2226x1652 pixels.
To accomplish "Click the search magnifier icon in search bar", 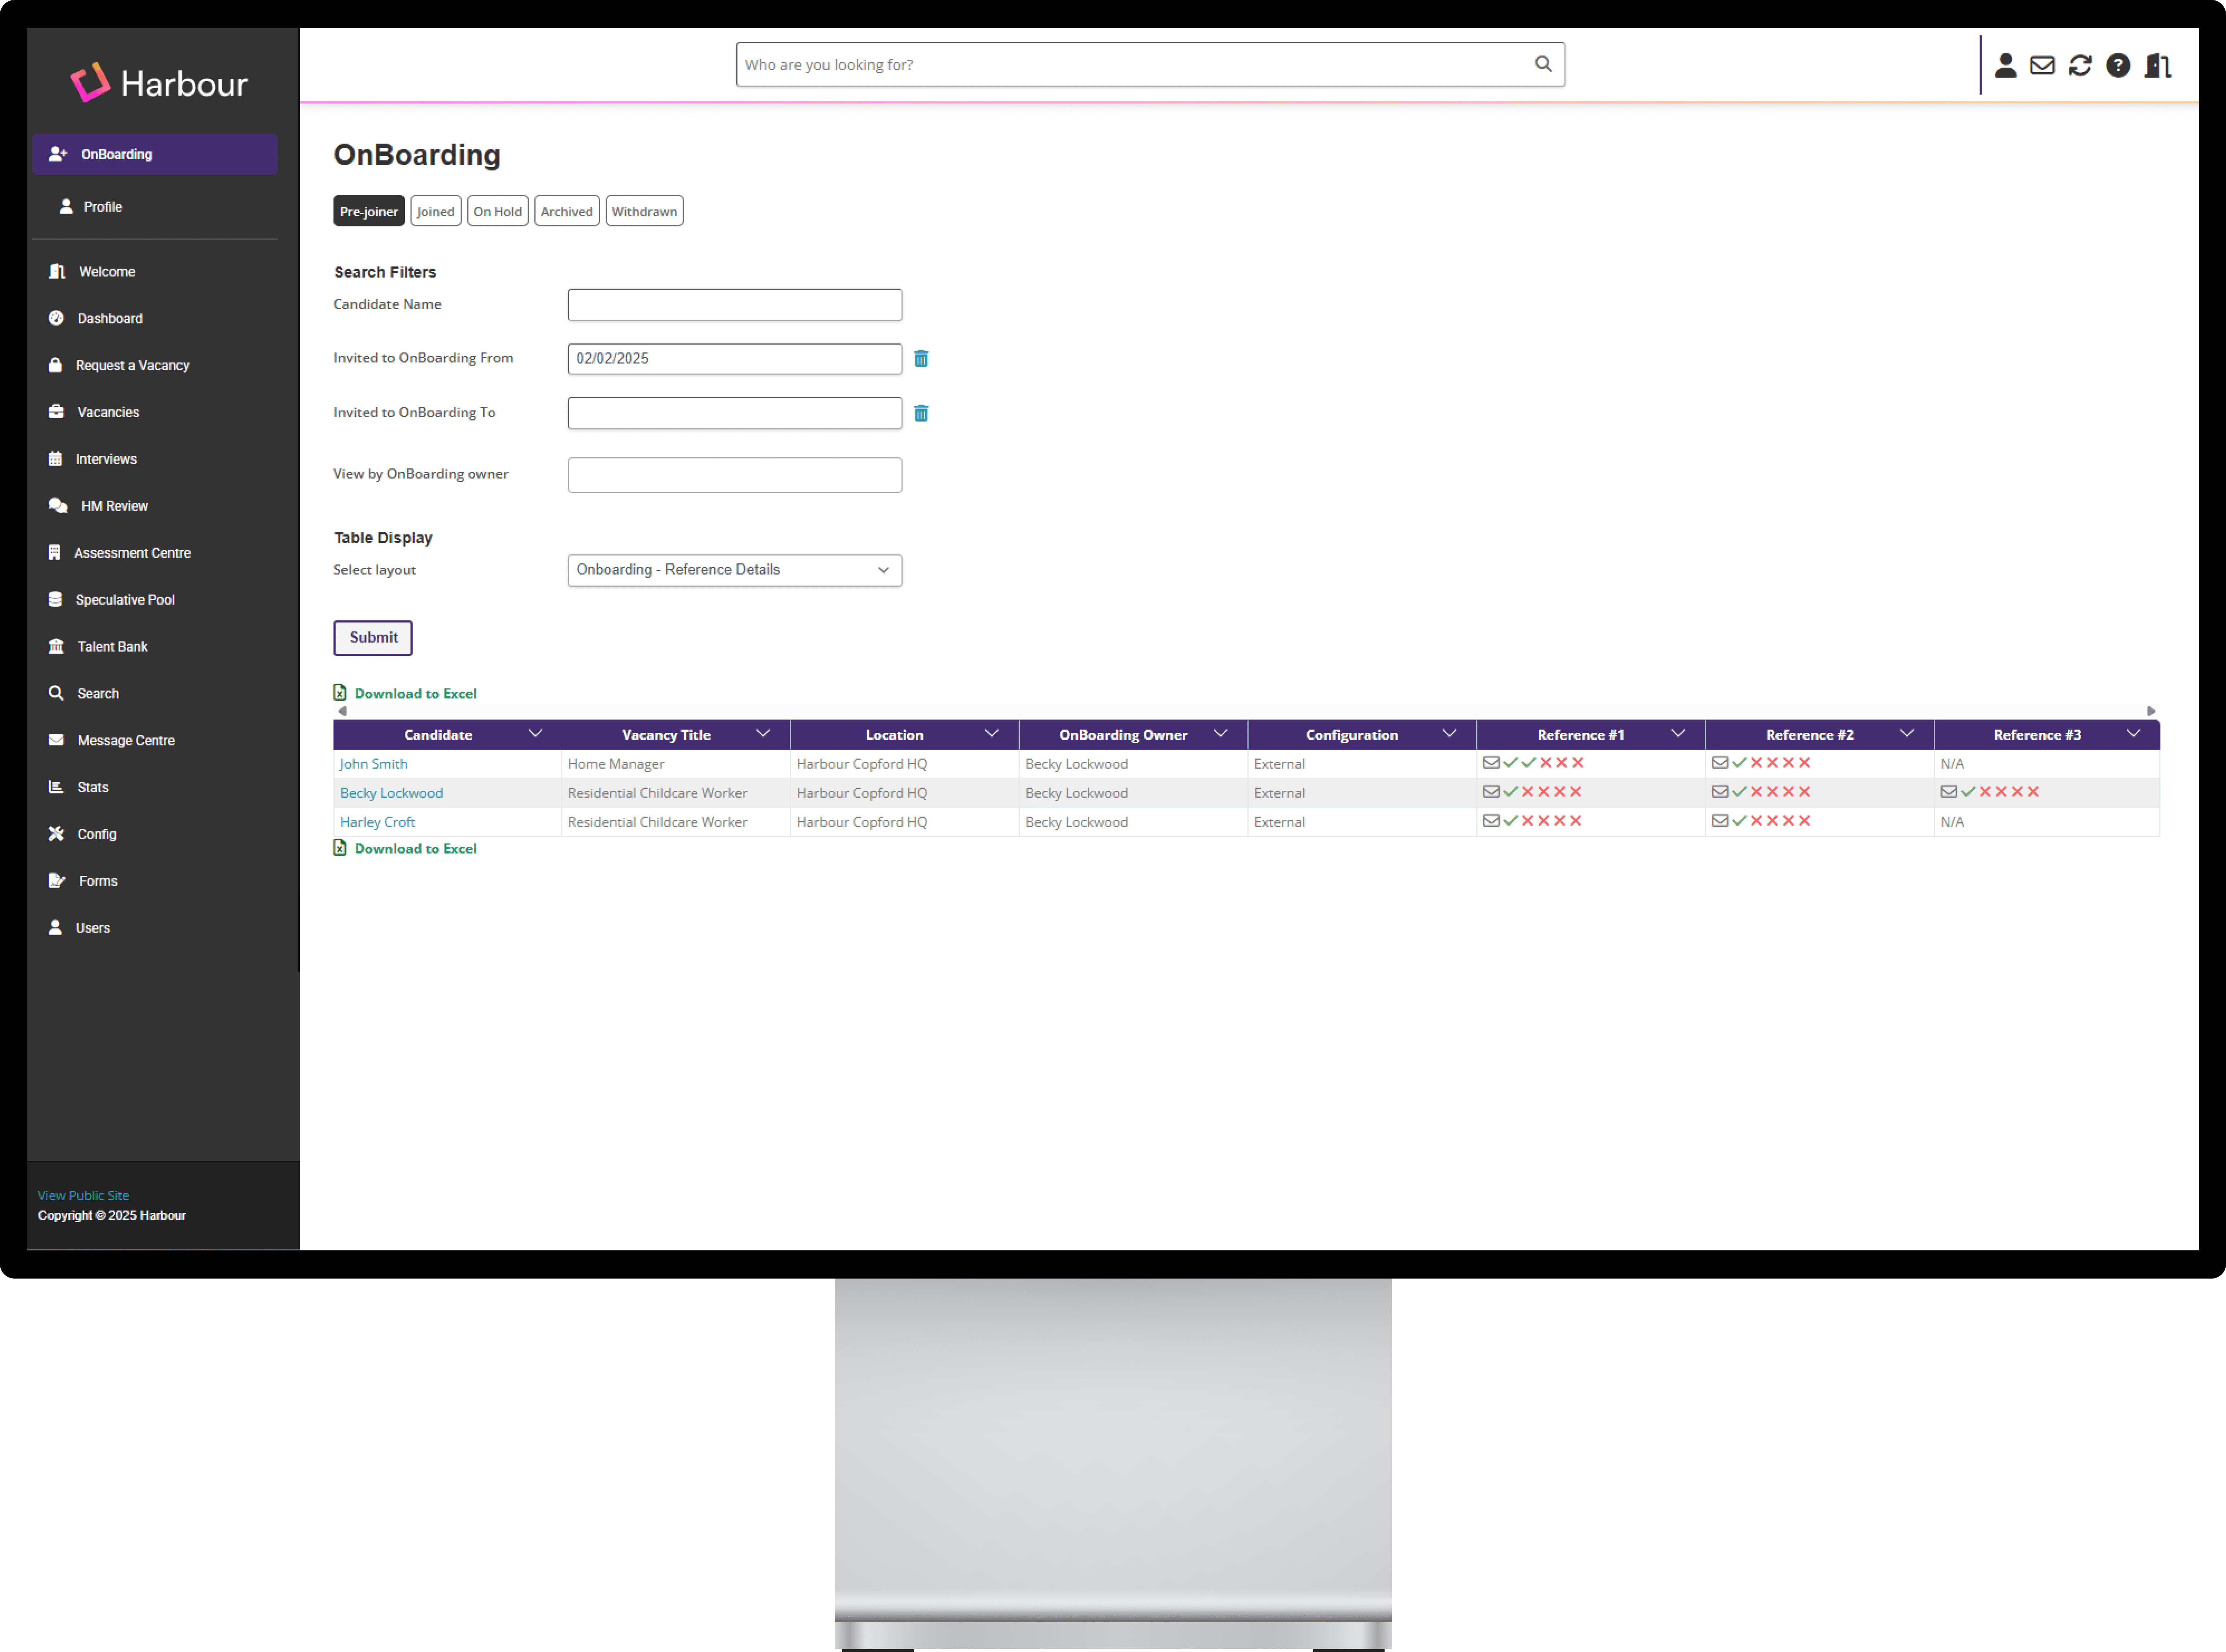I will click(x=1543, y=64).
